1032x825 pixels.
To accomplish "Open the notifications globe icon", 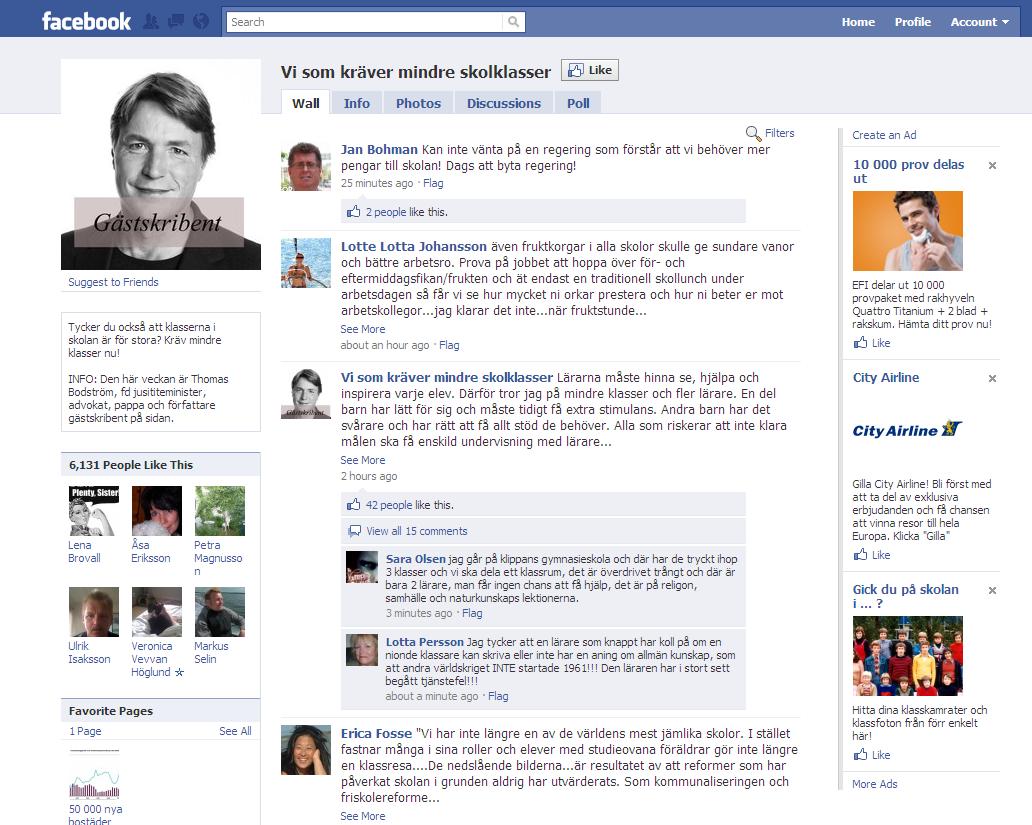I will click(x=200, y=21).
